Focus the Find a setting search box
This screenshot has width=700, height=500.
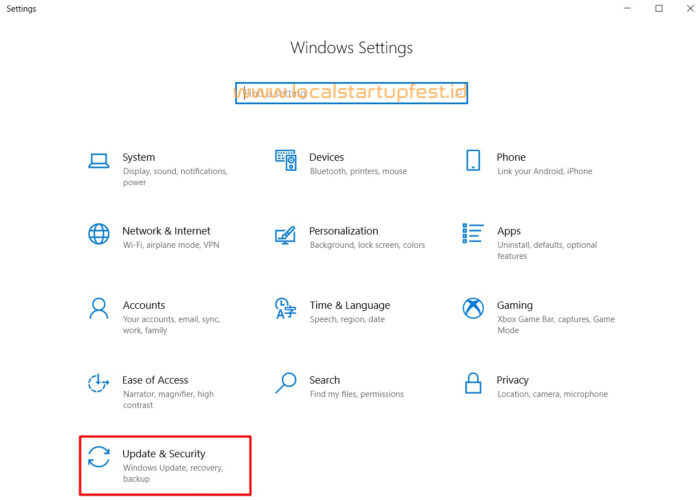click(x=351, y=93)
